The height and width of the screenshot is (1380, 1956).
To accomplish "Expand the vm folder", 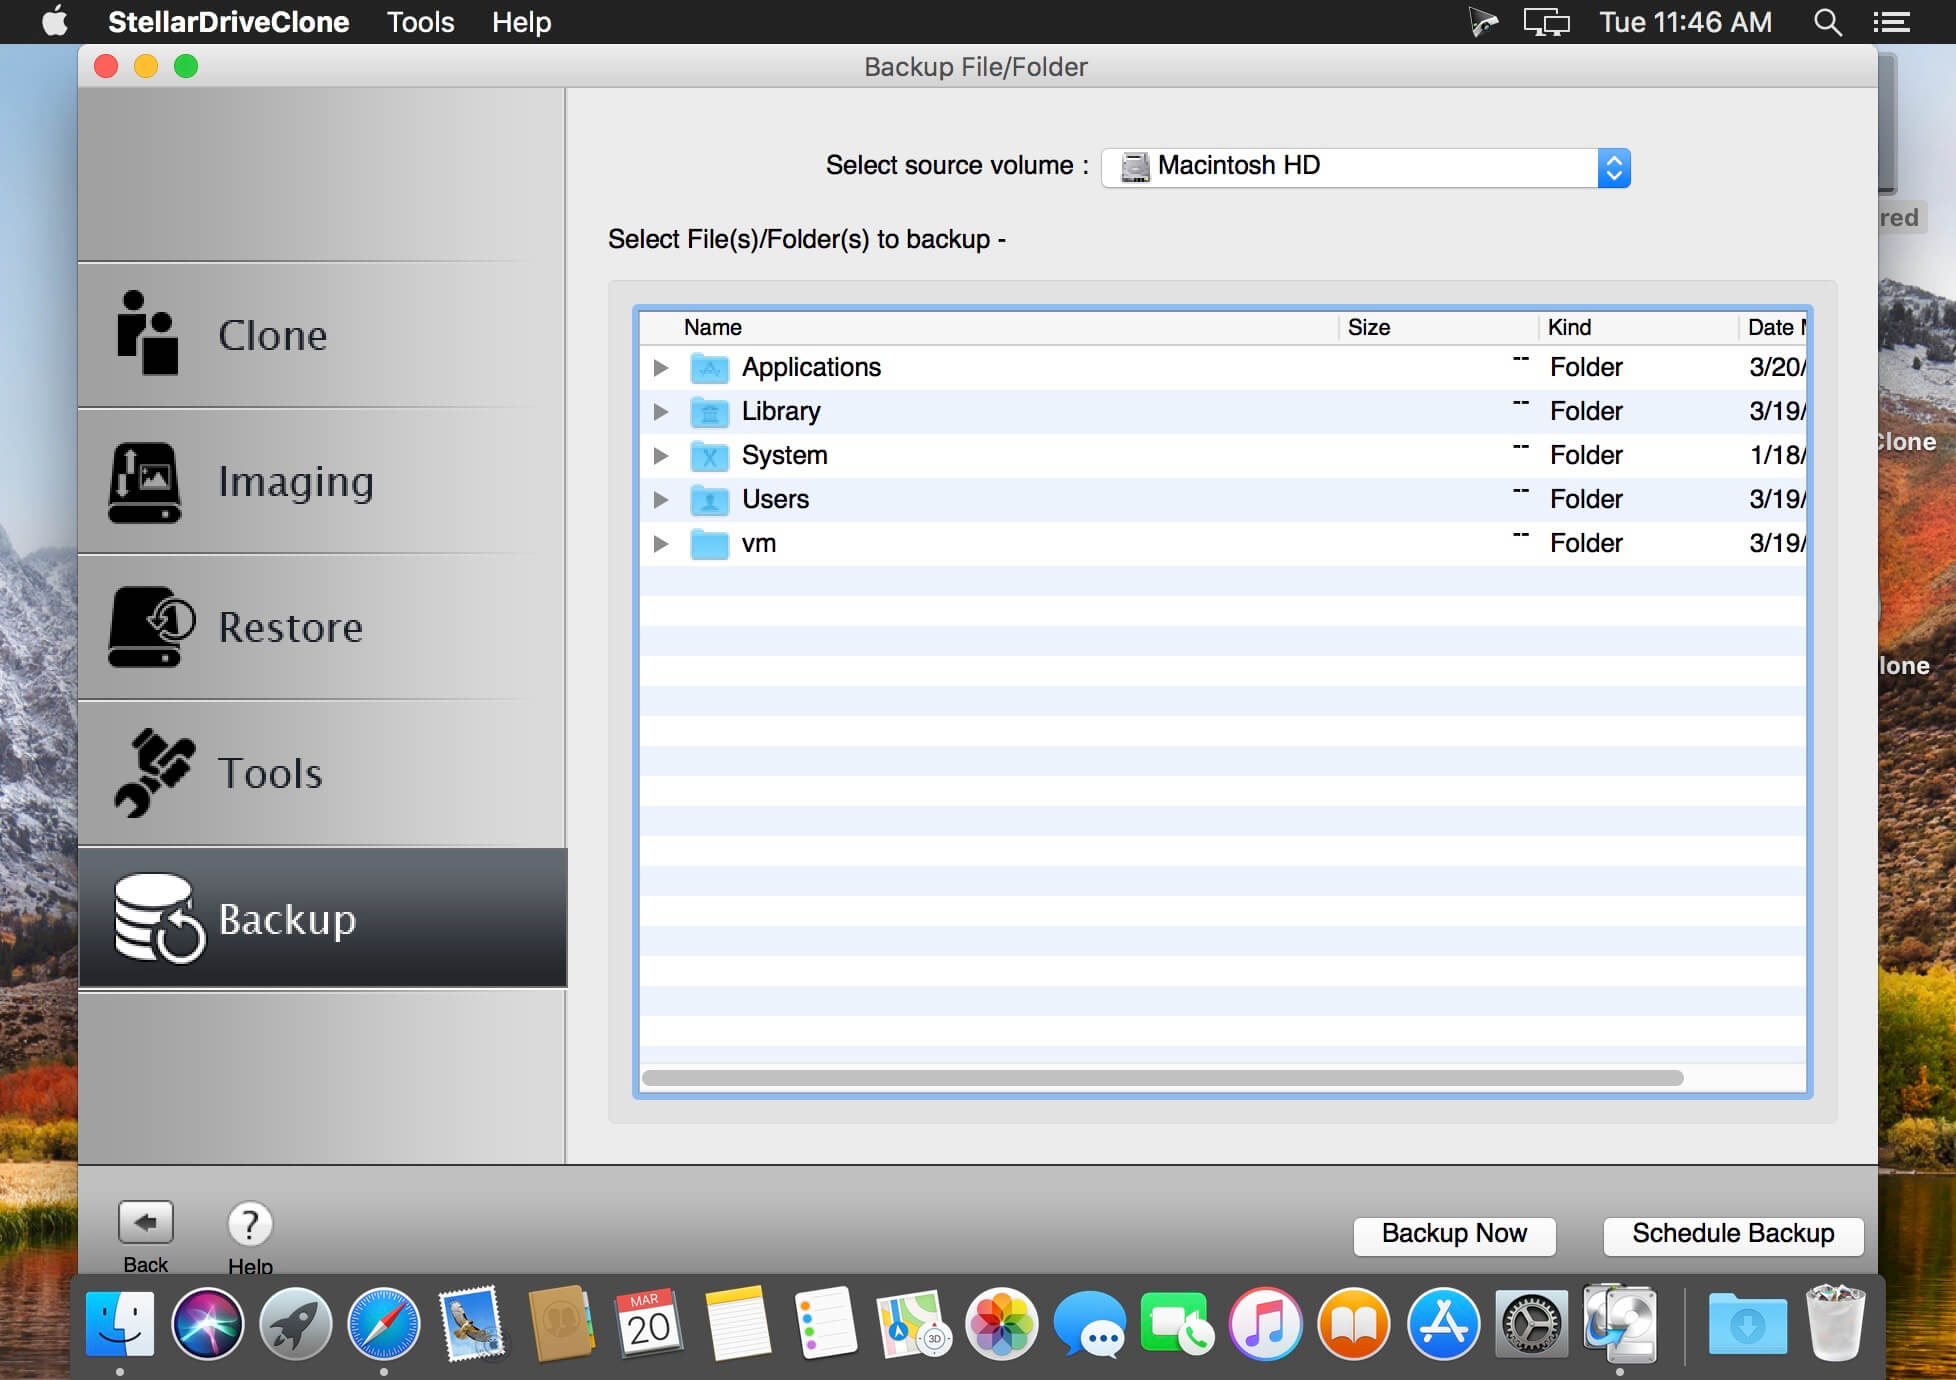I will pos(661,544).
